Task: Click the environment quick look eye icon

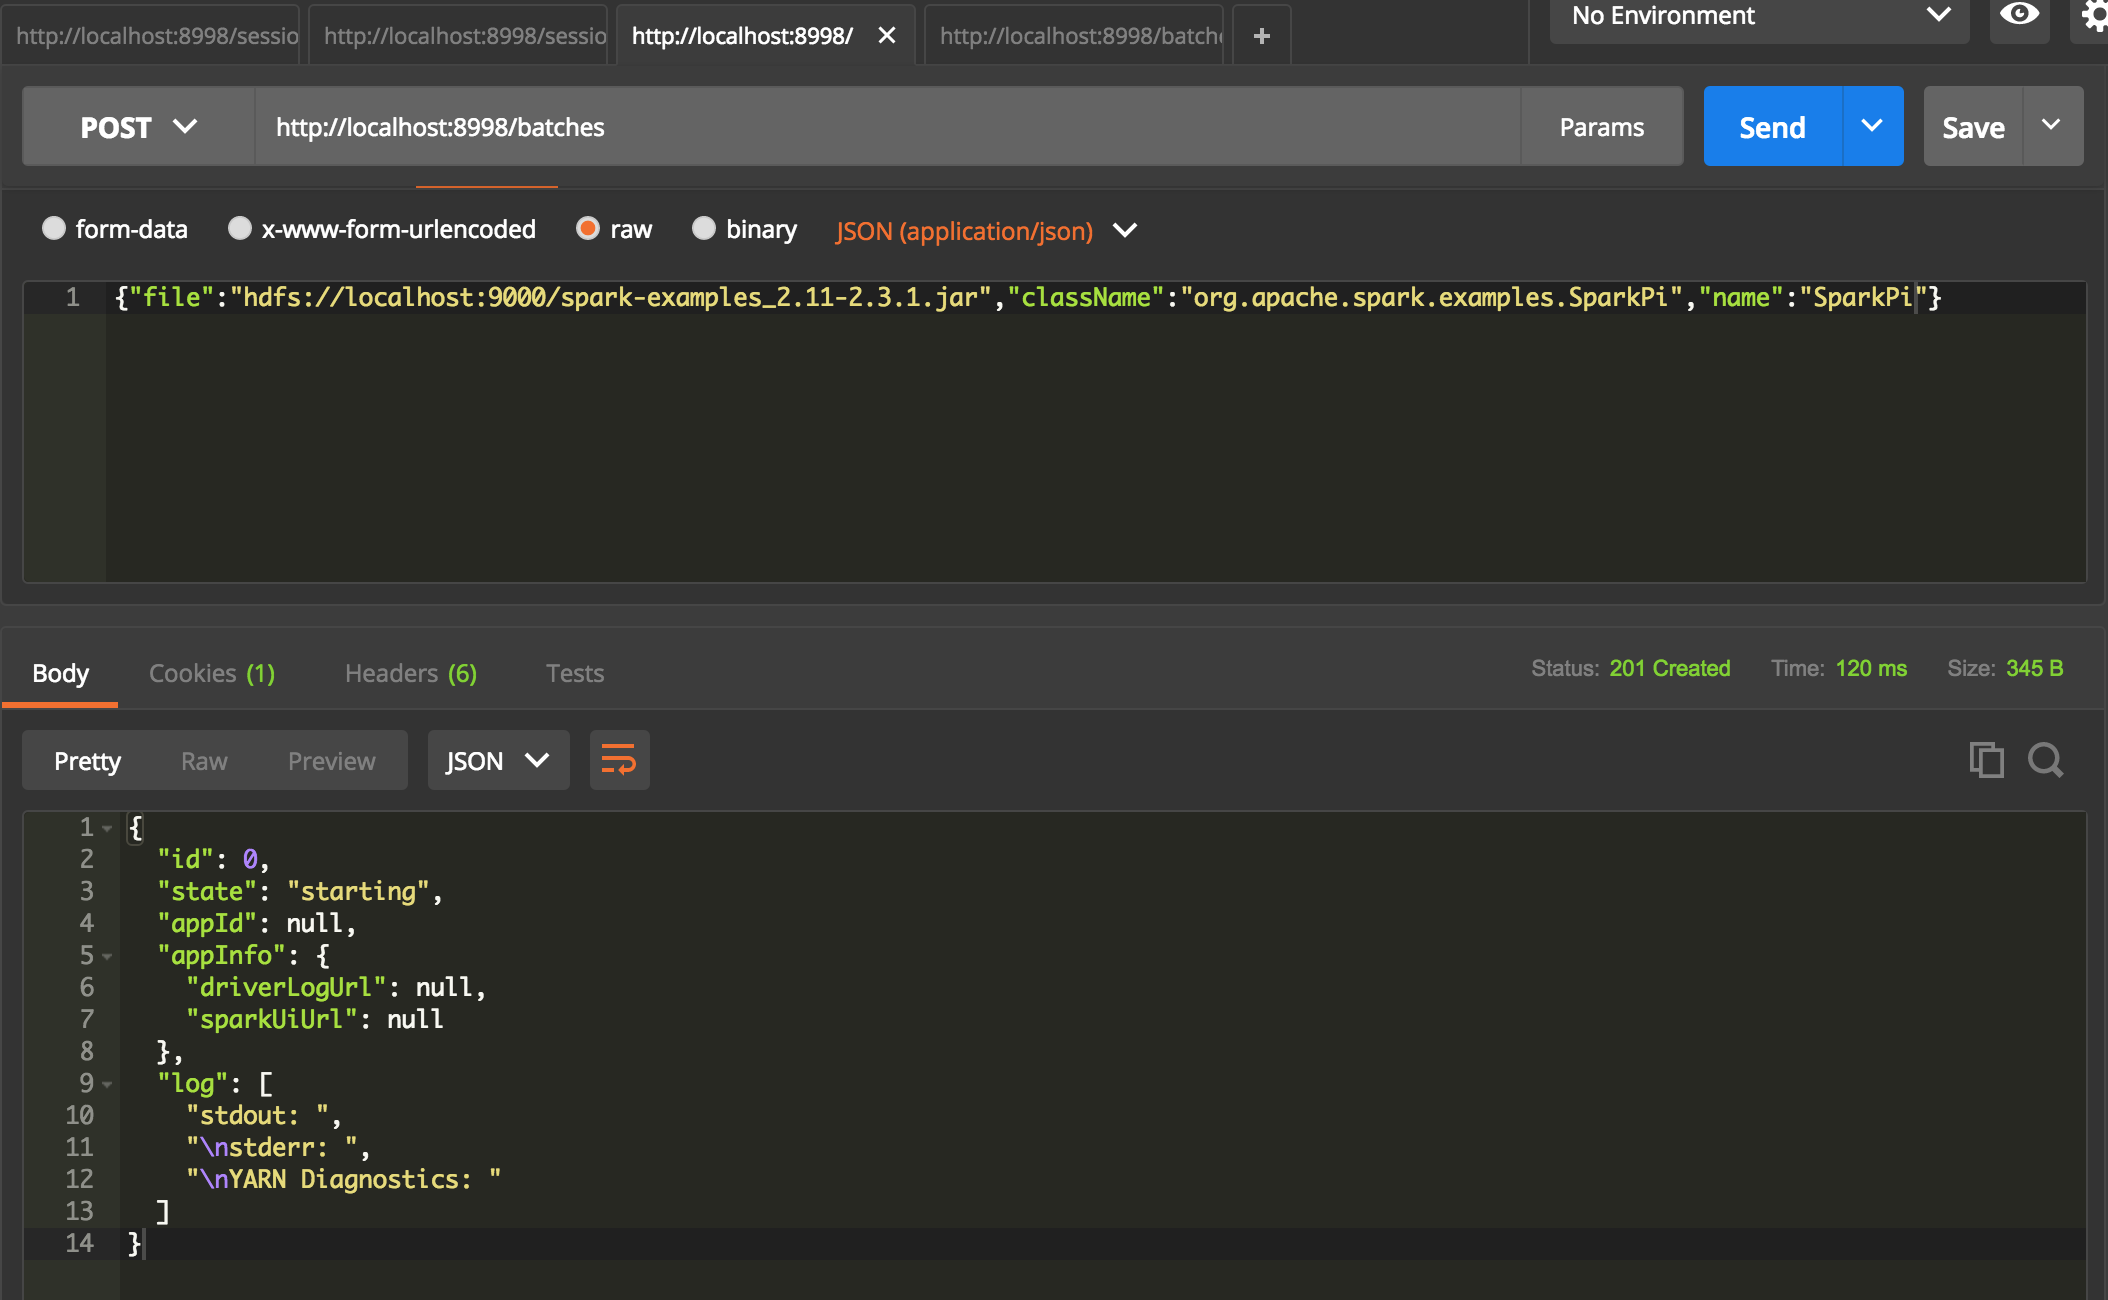Action: click(2019, 16)
